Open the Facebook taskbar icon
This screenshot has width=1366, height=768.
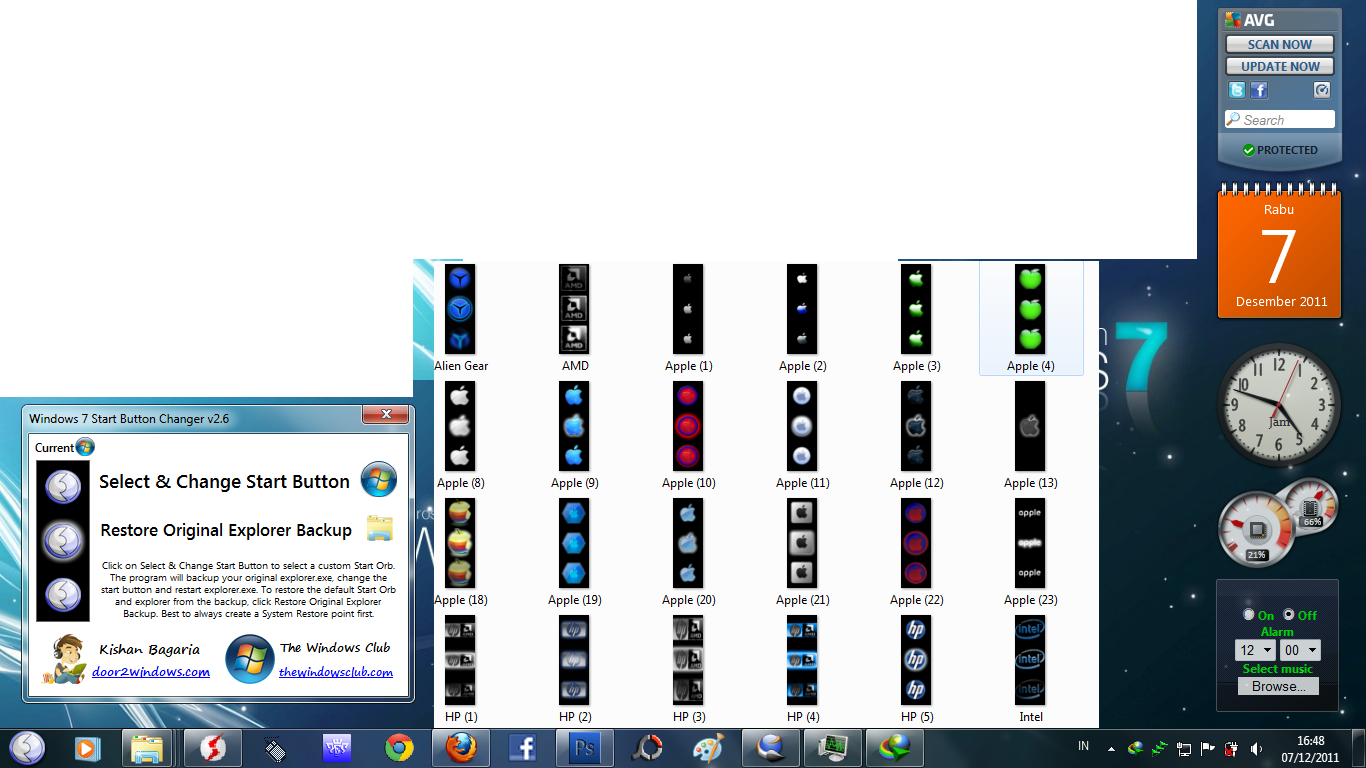523,748
